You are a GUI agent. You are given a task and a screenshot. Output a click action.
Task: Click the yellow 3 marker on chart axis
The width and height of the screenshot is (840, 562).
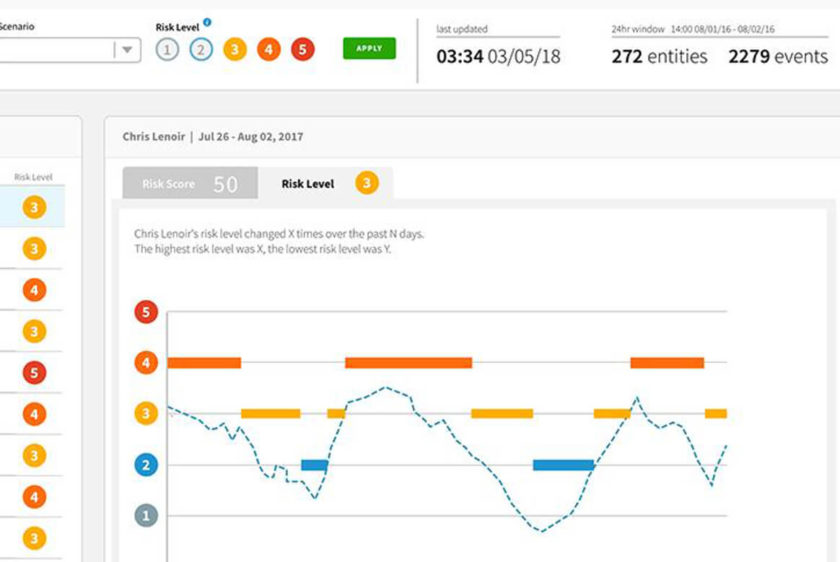click(x=147, y=413)
